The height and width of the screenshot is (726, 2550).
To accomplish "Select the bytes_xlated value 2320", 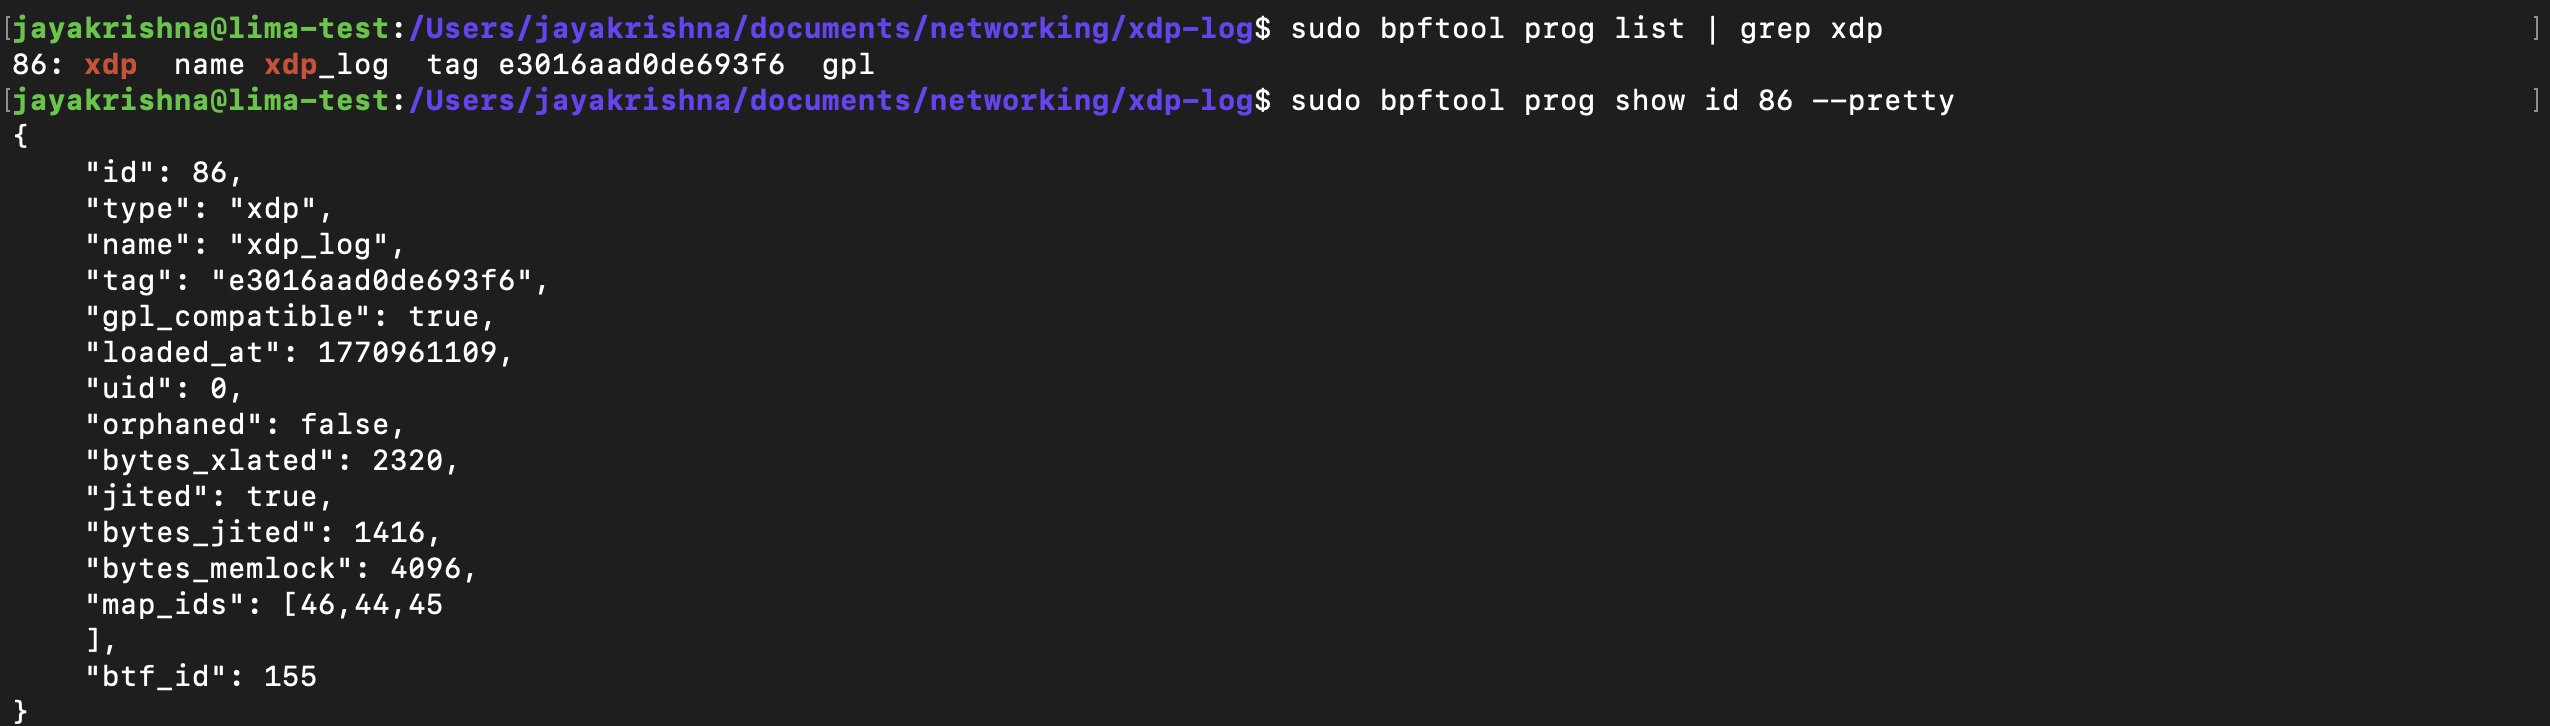I will tap(407, 461).
